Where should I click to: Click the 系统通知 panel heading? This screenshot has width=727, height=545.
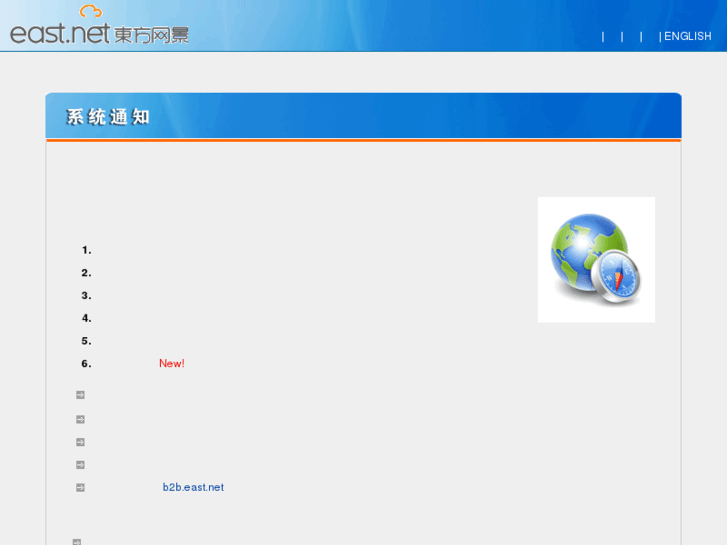click(108, 117)
